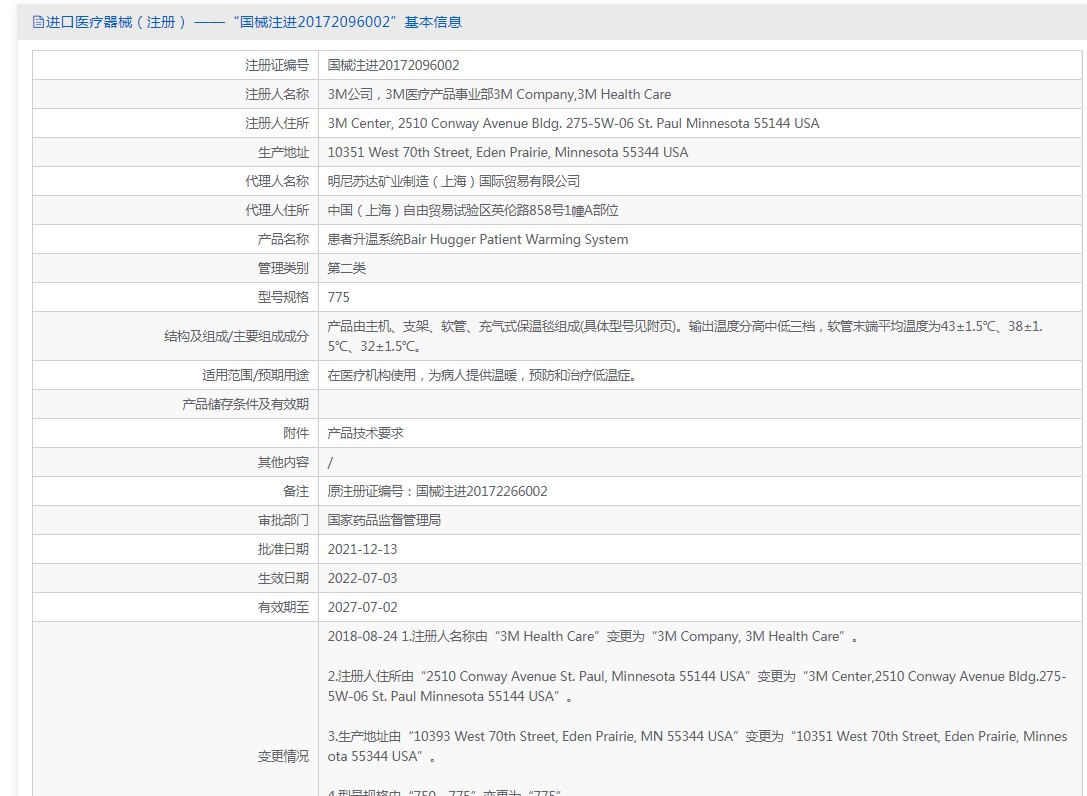Click the 注册人名称 label

pos(277,94)
